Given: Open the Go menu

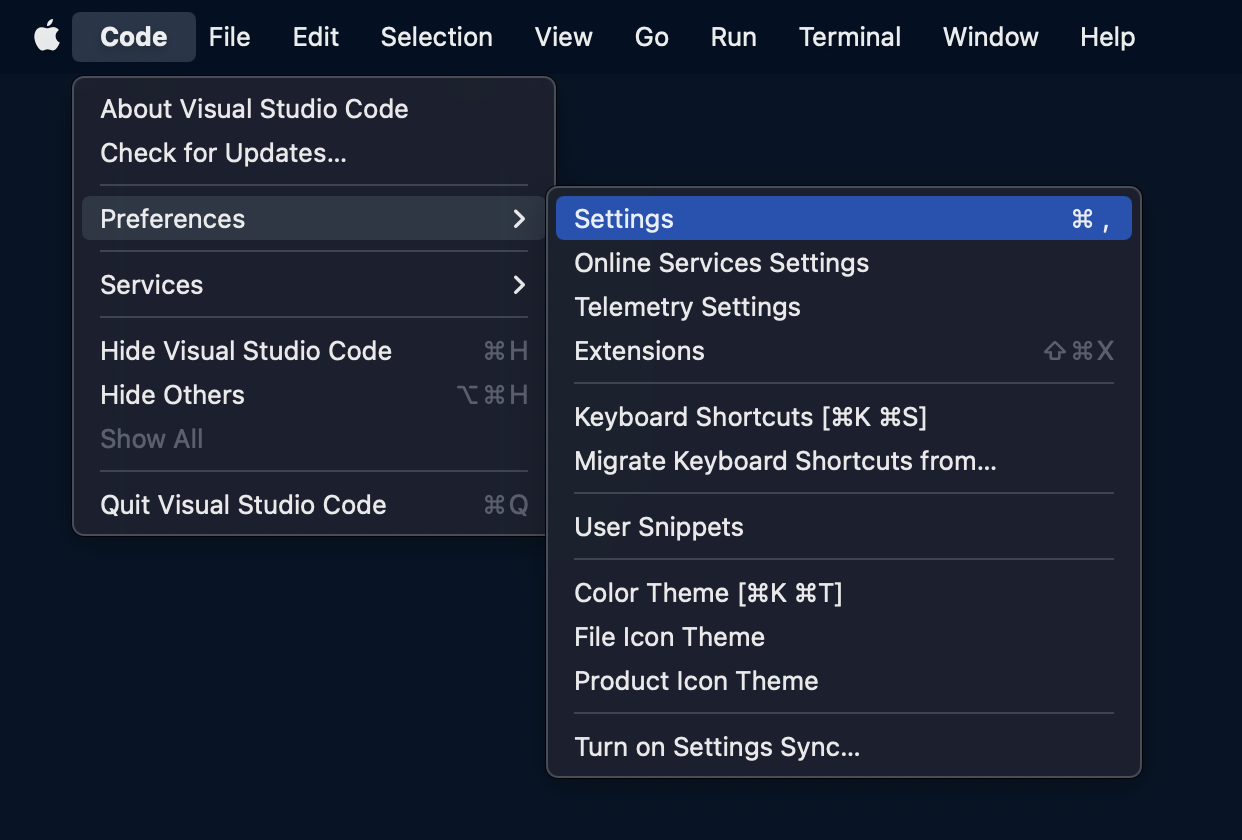Looking at the screenshot, I should tap(652, 37).
